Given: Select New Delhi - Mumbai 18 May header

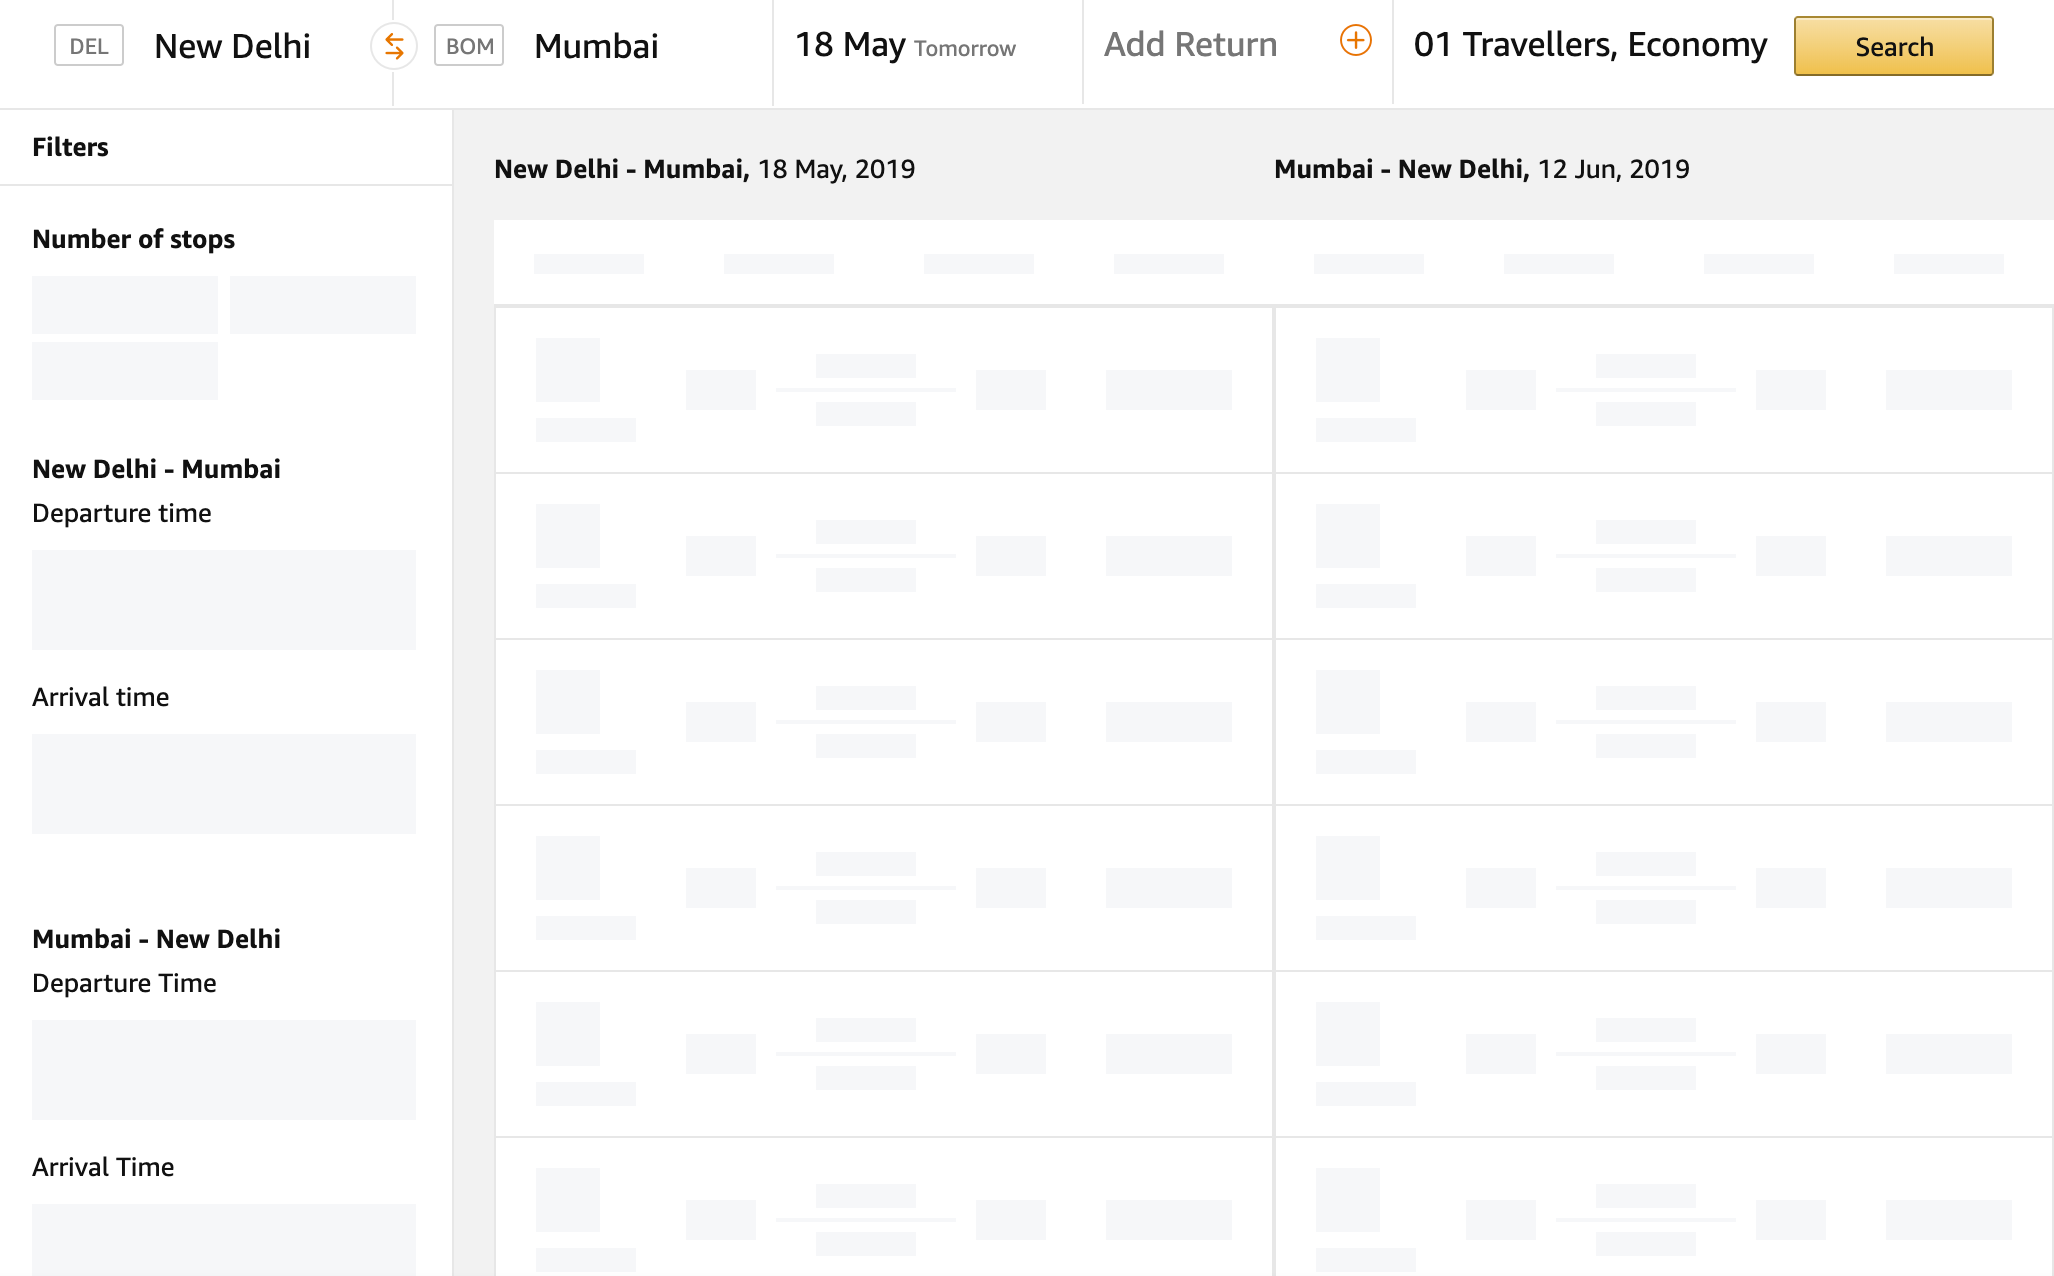Looking at the screenshot, I should click(704, 169).
